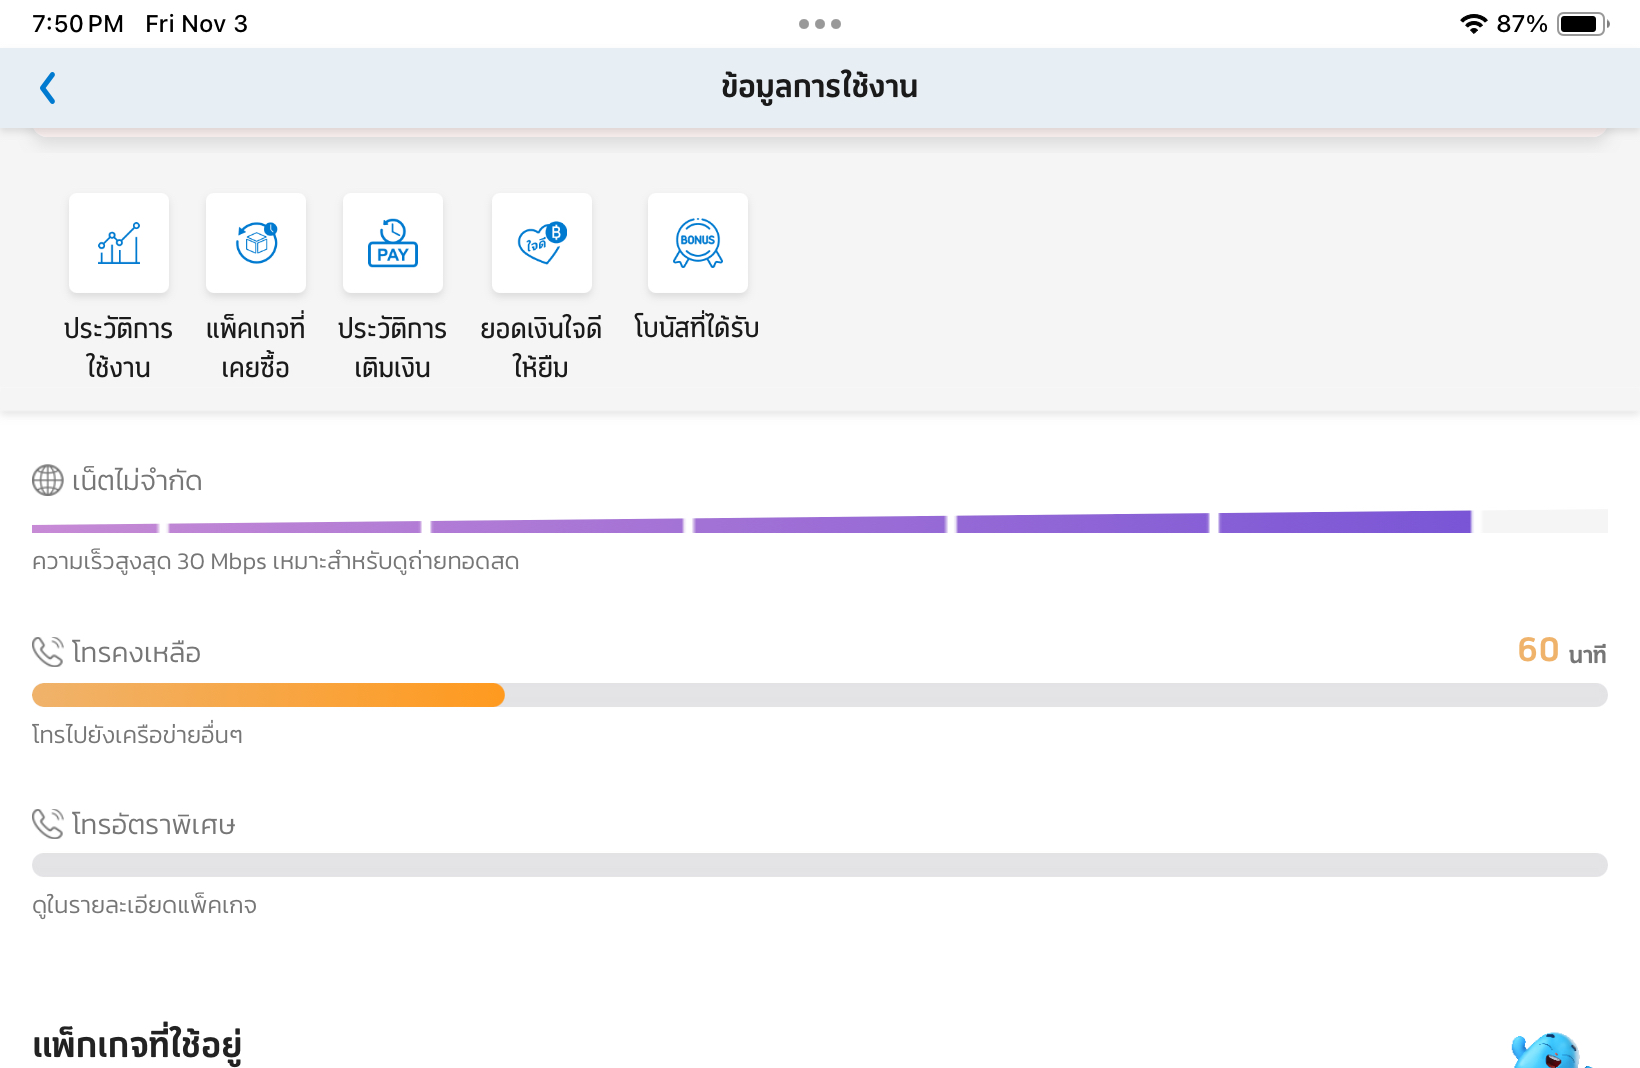Tap the back chevron in header
Image resolution: width=1640 pixels, height=1068 pixels.
click(x=48, y=88)
